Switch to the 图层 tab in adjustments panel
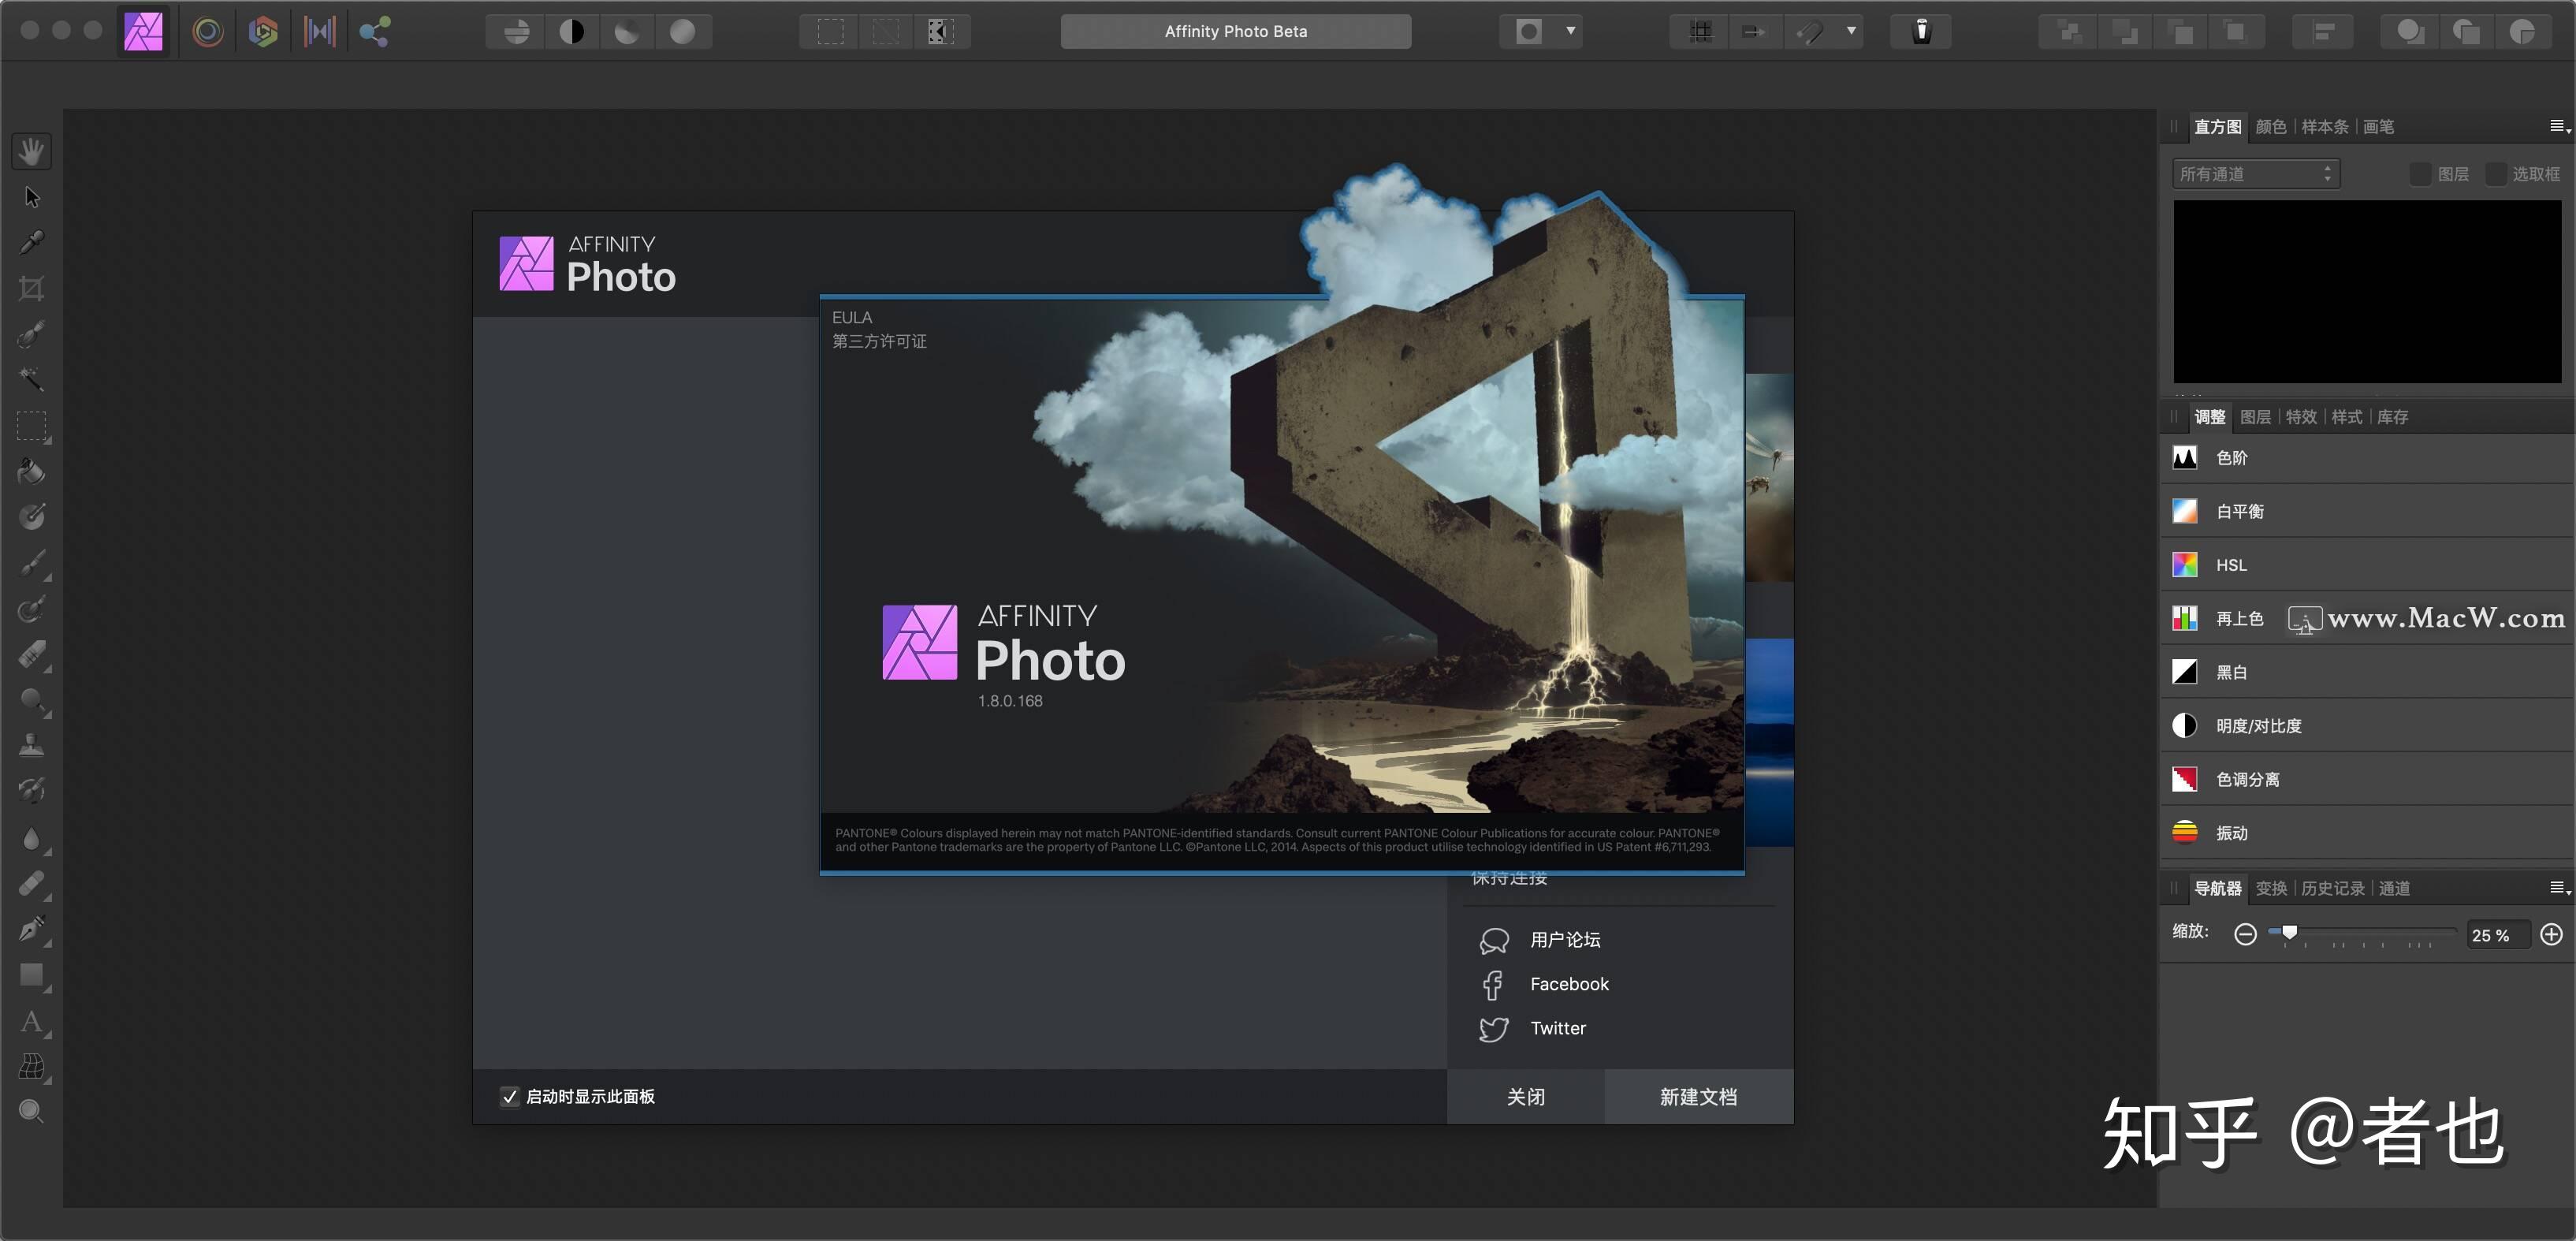 (x=2255, y=417)
